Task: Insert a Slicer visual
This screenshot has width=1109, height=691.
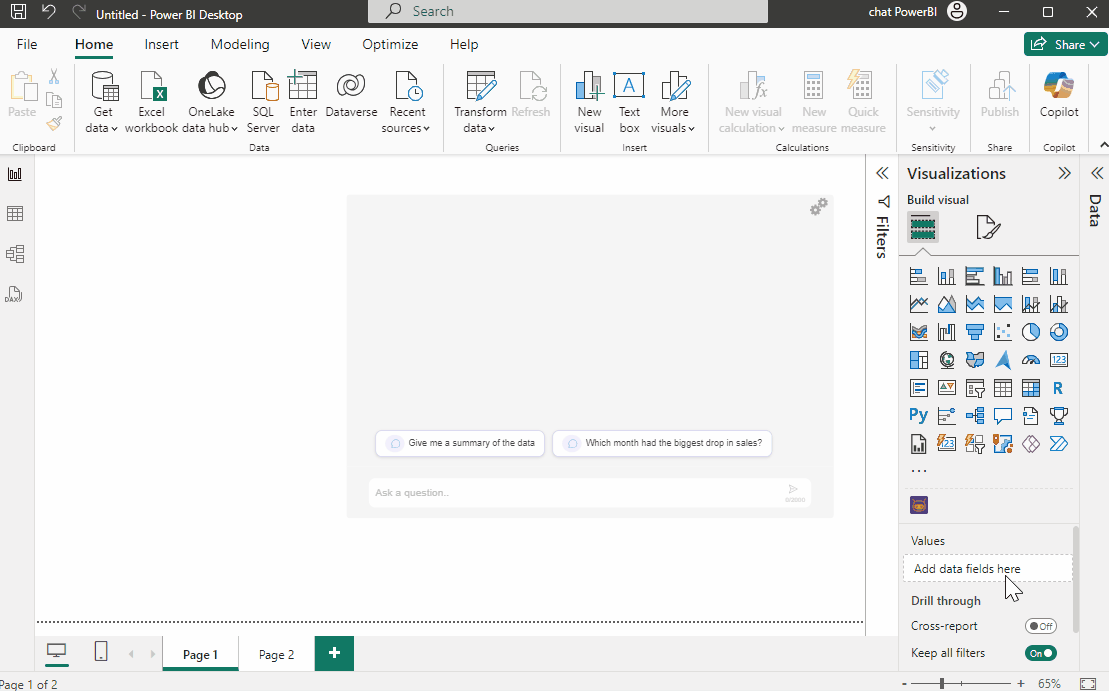Action: click(x=975, y=388)
